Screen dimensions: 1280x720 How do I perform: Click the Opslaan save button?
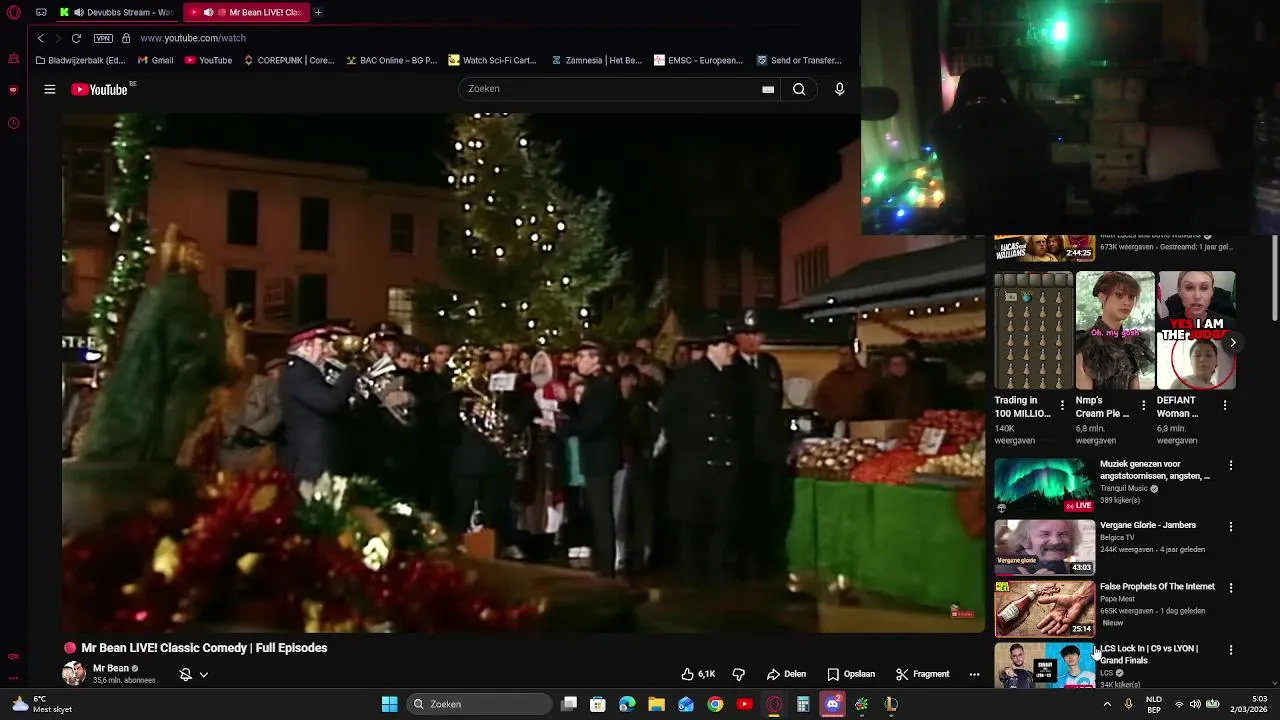(x=851, y=674)
